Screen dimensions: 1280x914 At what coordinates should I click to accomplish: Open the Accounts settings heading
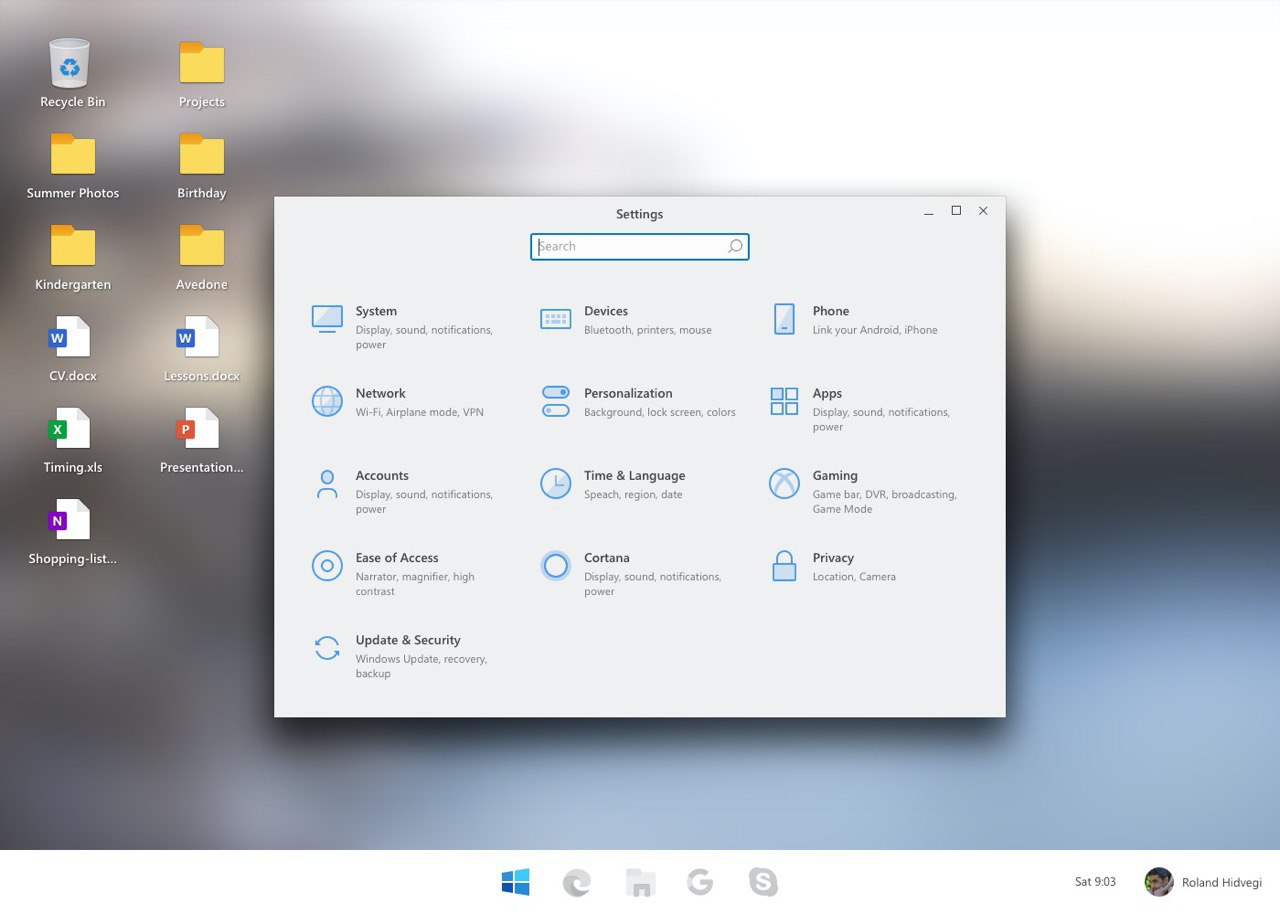click(x=382, y=476)
